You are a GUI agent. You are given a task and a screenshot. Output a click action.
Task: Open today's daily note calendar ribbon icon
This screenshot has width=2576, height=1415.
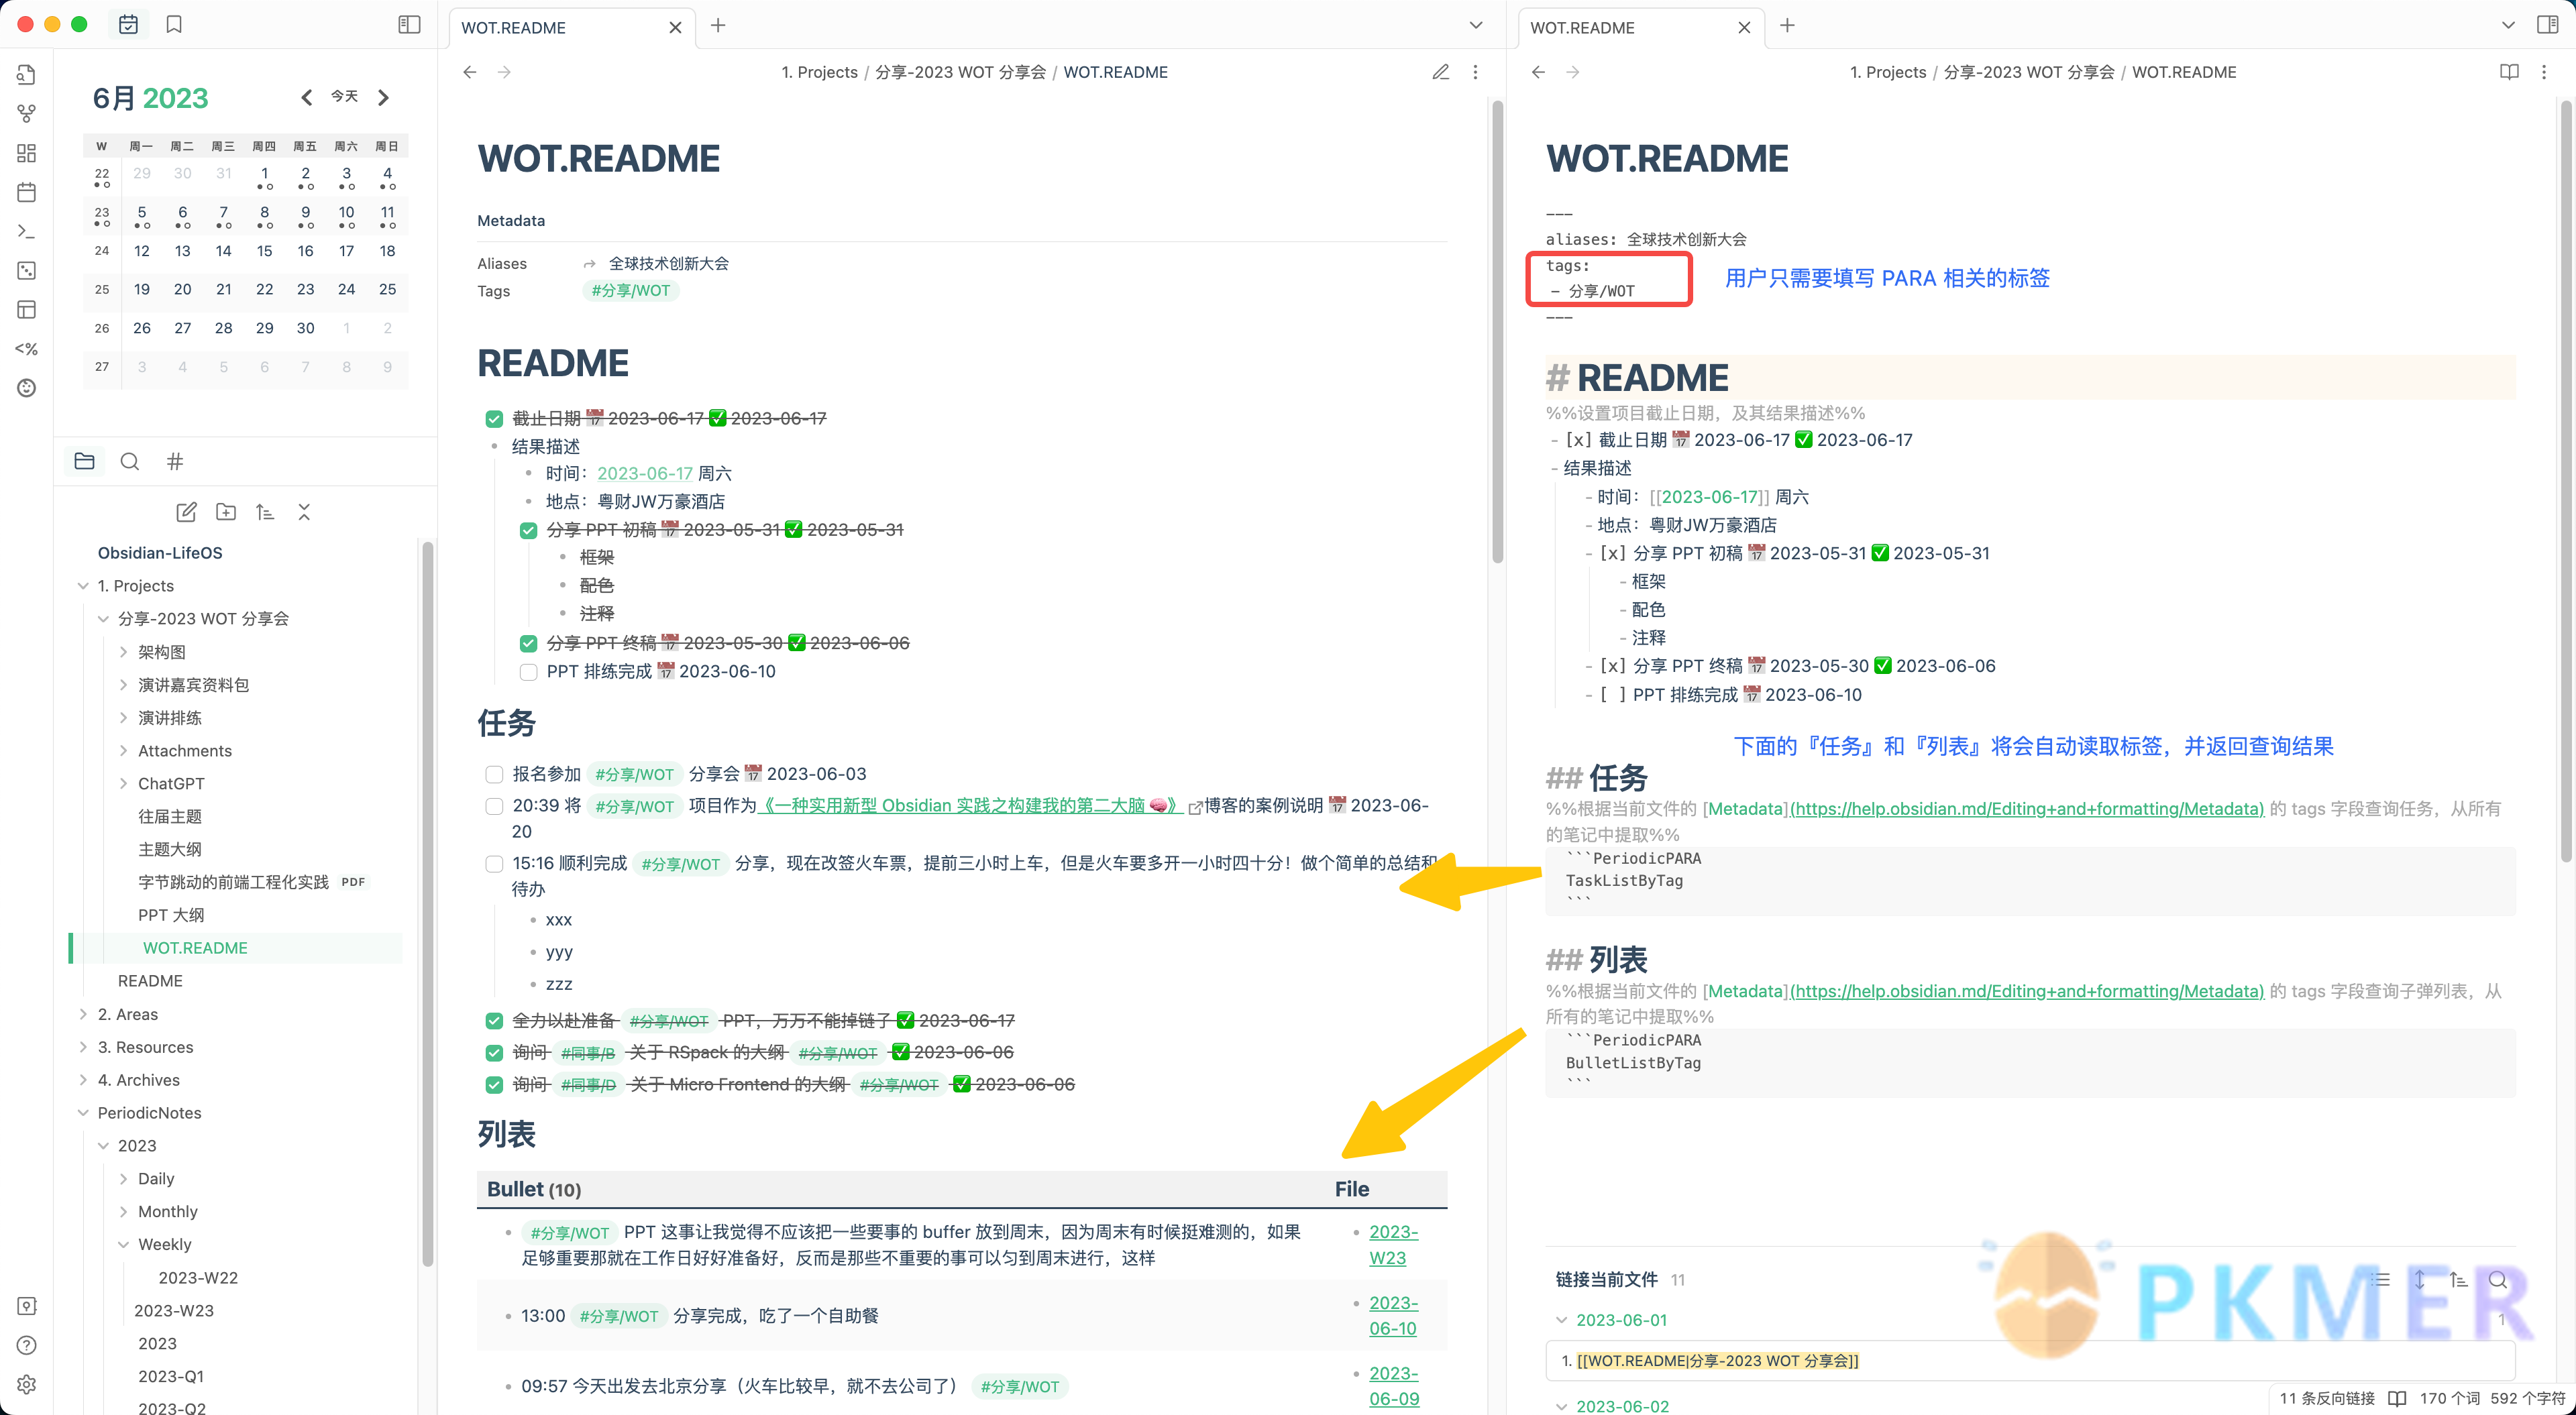27,192
